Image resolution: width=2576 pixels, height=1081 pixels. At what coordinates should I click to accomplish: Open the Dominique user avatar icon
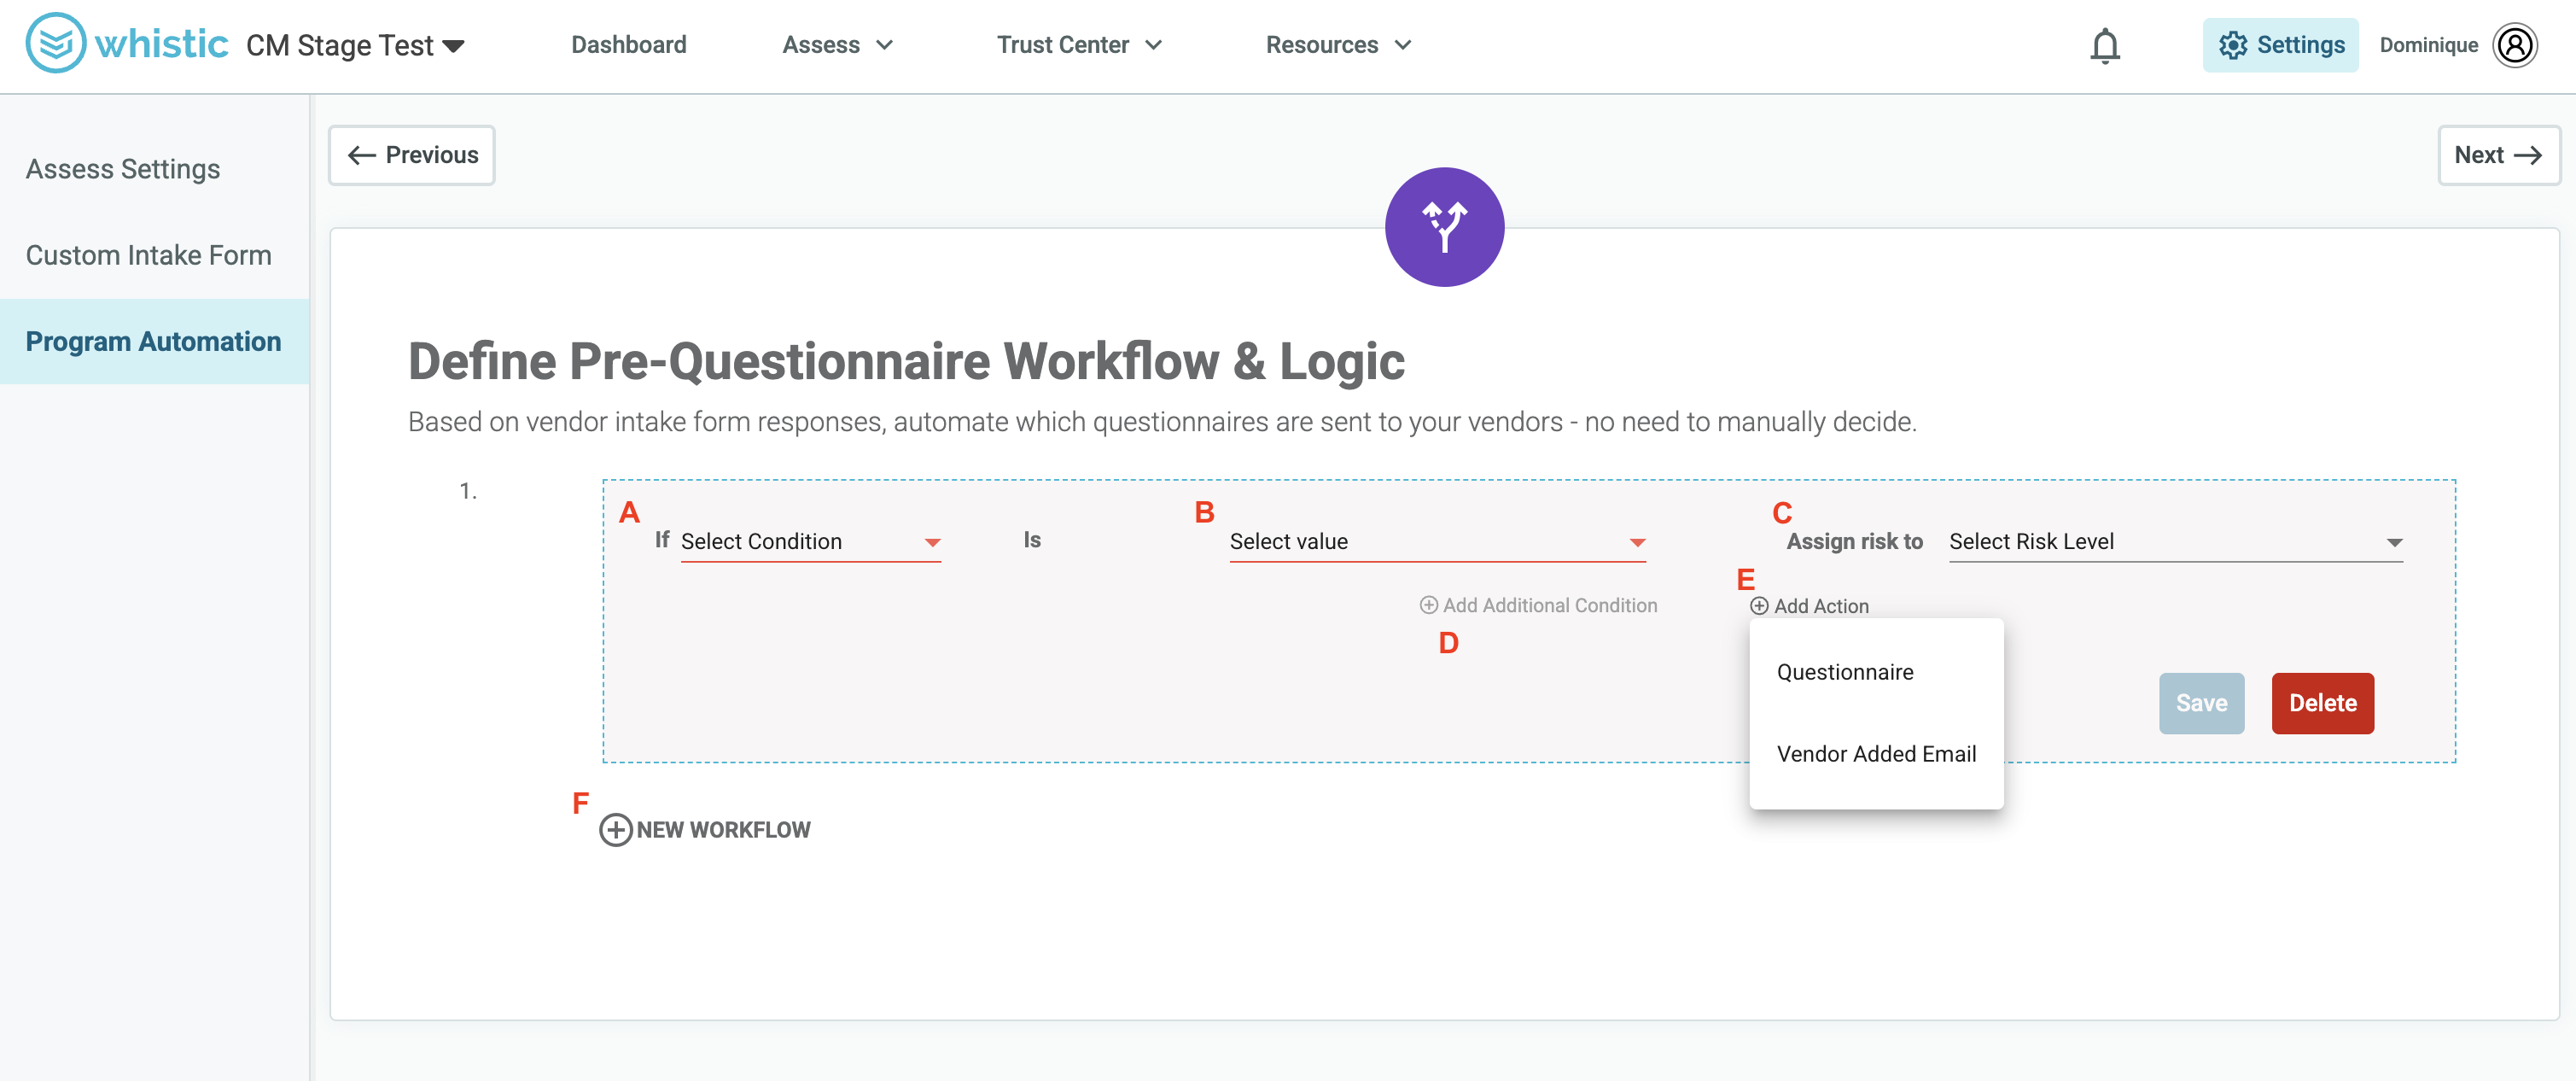(x=2514, y=45)
